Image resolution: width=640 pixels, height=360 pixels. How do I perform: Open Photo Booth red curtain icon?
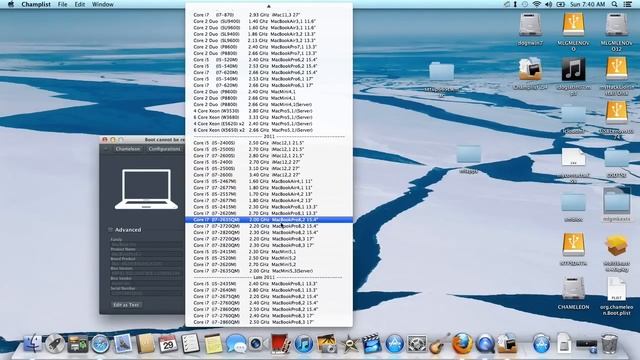coord(280,344)
